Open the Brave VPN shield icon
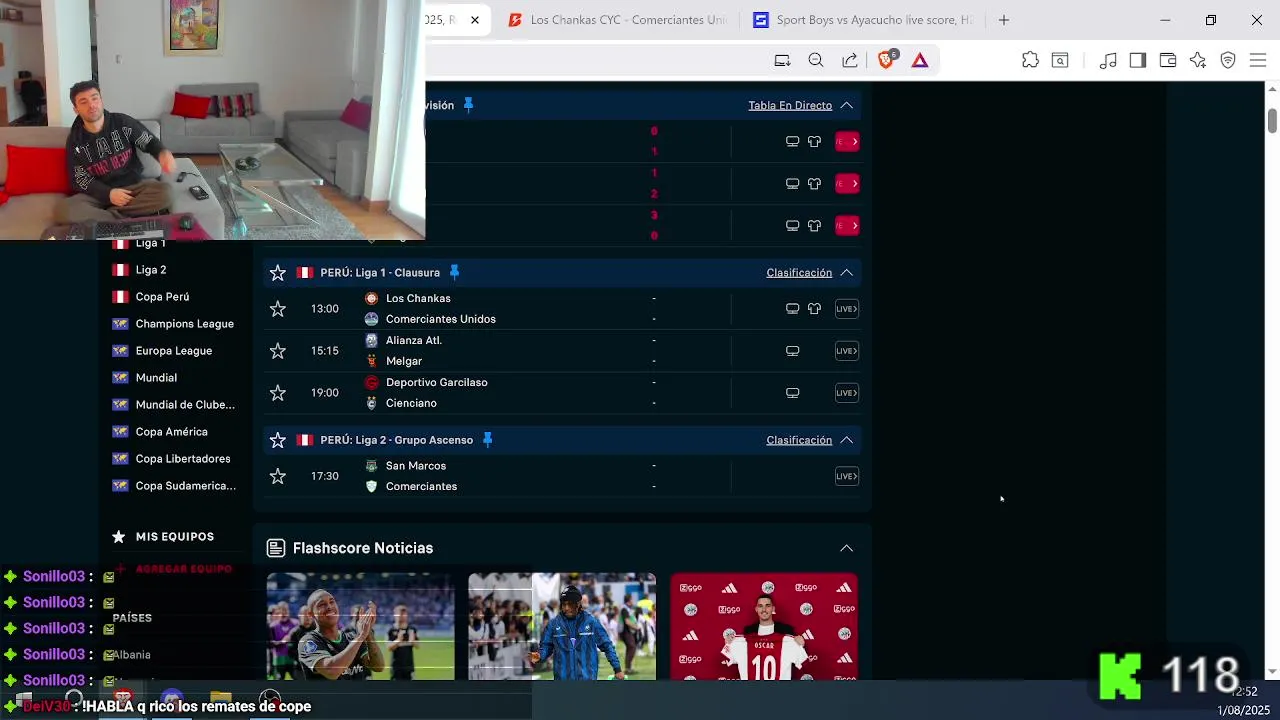Screen dimensions: 1280x720 [1228, 61]
